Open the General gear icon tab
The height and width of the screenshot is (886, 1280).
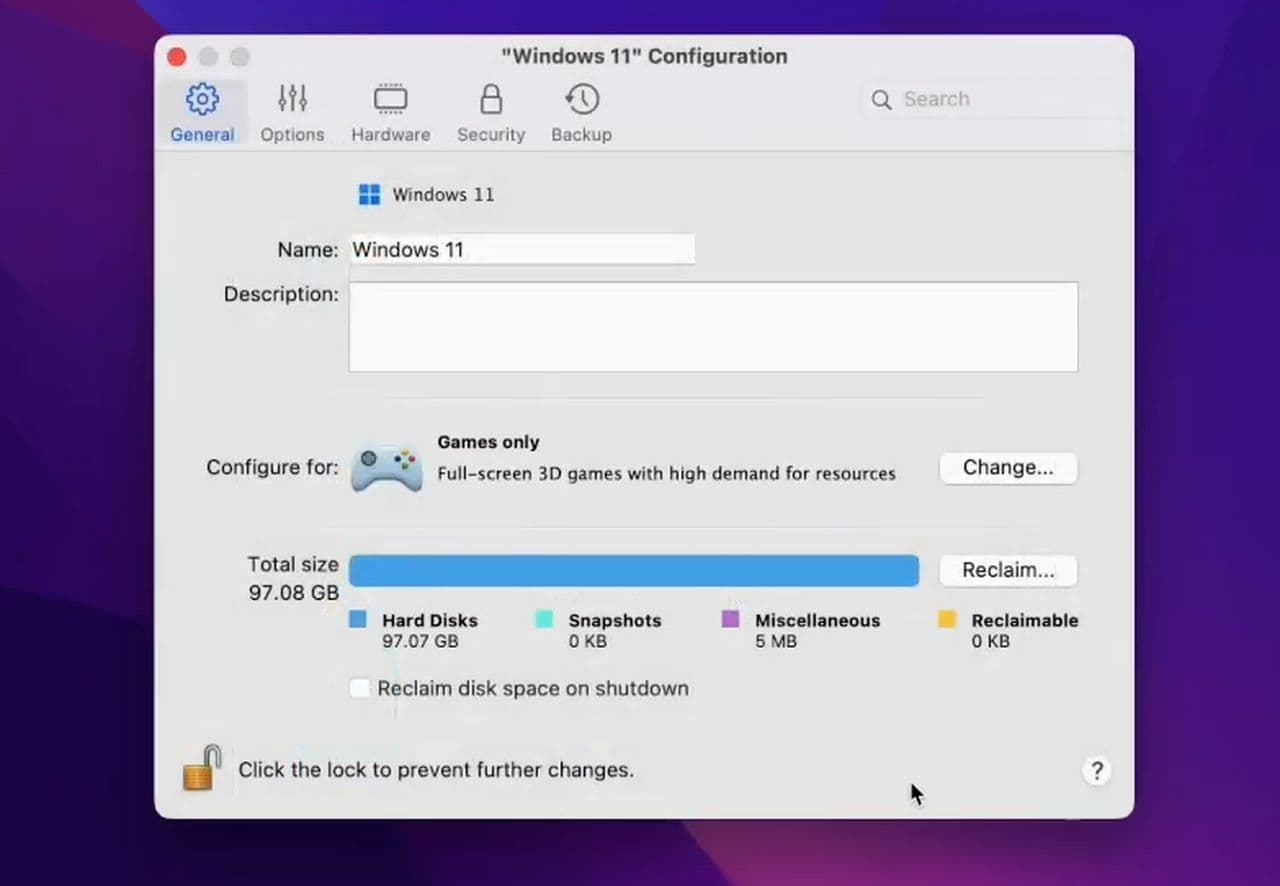[x=202, y=99]
